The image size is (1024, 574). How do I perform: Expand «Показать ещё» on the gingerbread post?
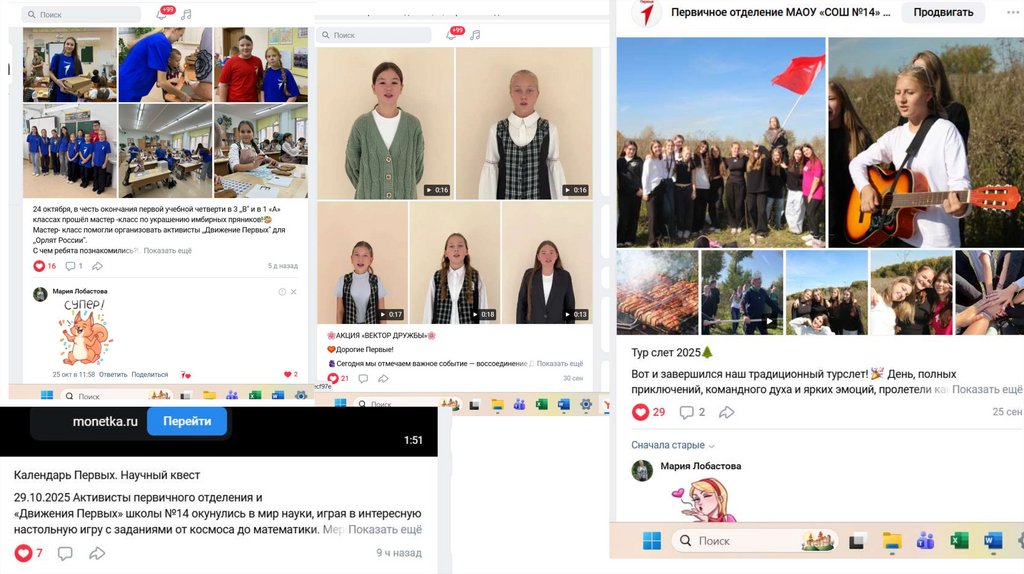tap(168, 251)
